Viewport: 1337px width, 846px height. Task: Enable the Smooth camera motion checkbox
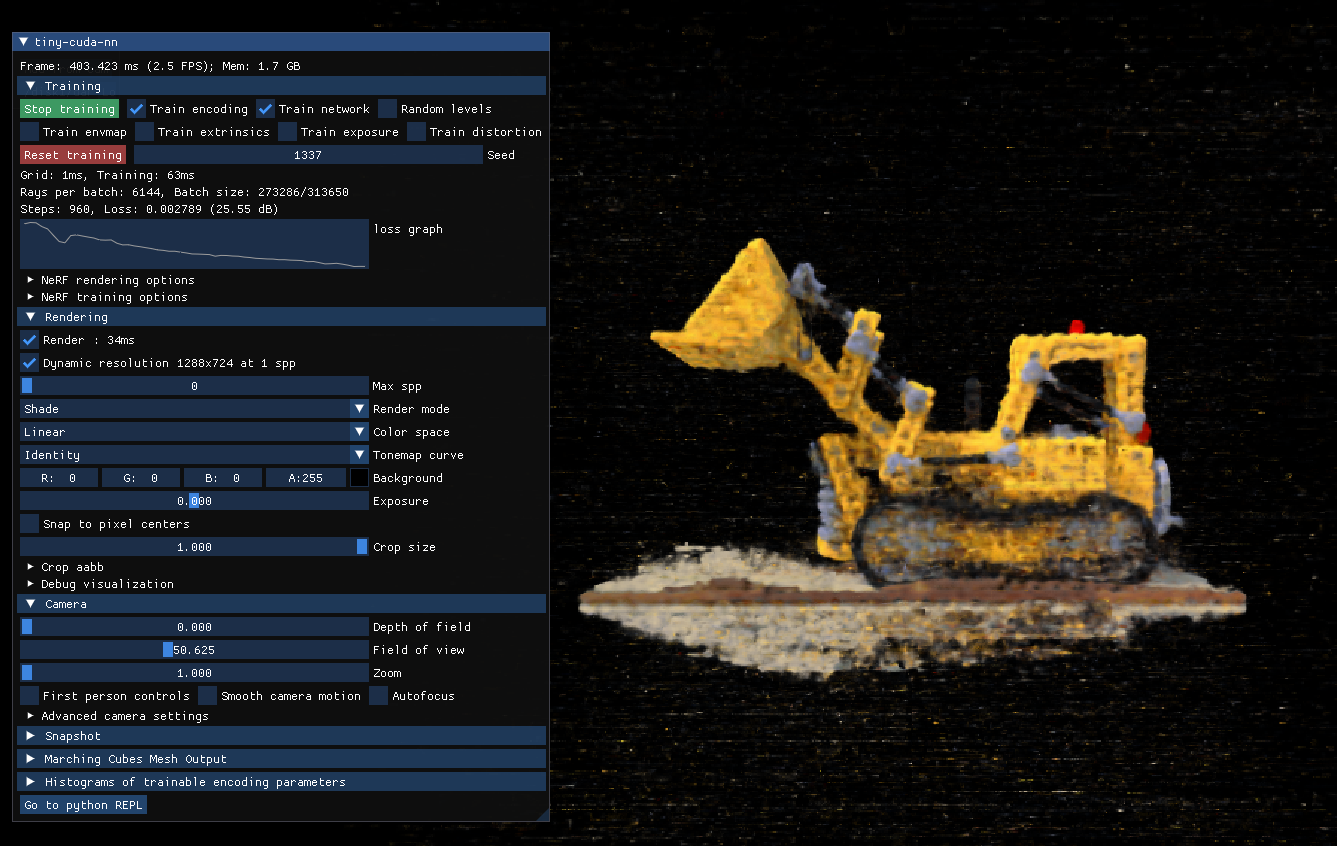(x=207, y=696)
